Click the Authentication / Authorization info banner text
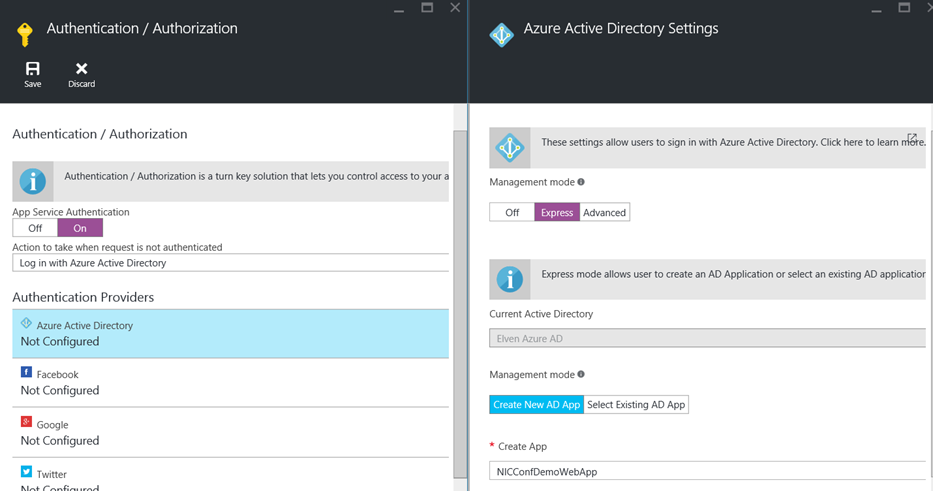 [x=256, y=176]
